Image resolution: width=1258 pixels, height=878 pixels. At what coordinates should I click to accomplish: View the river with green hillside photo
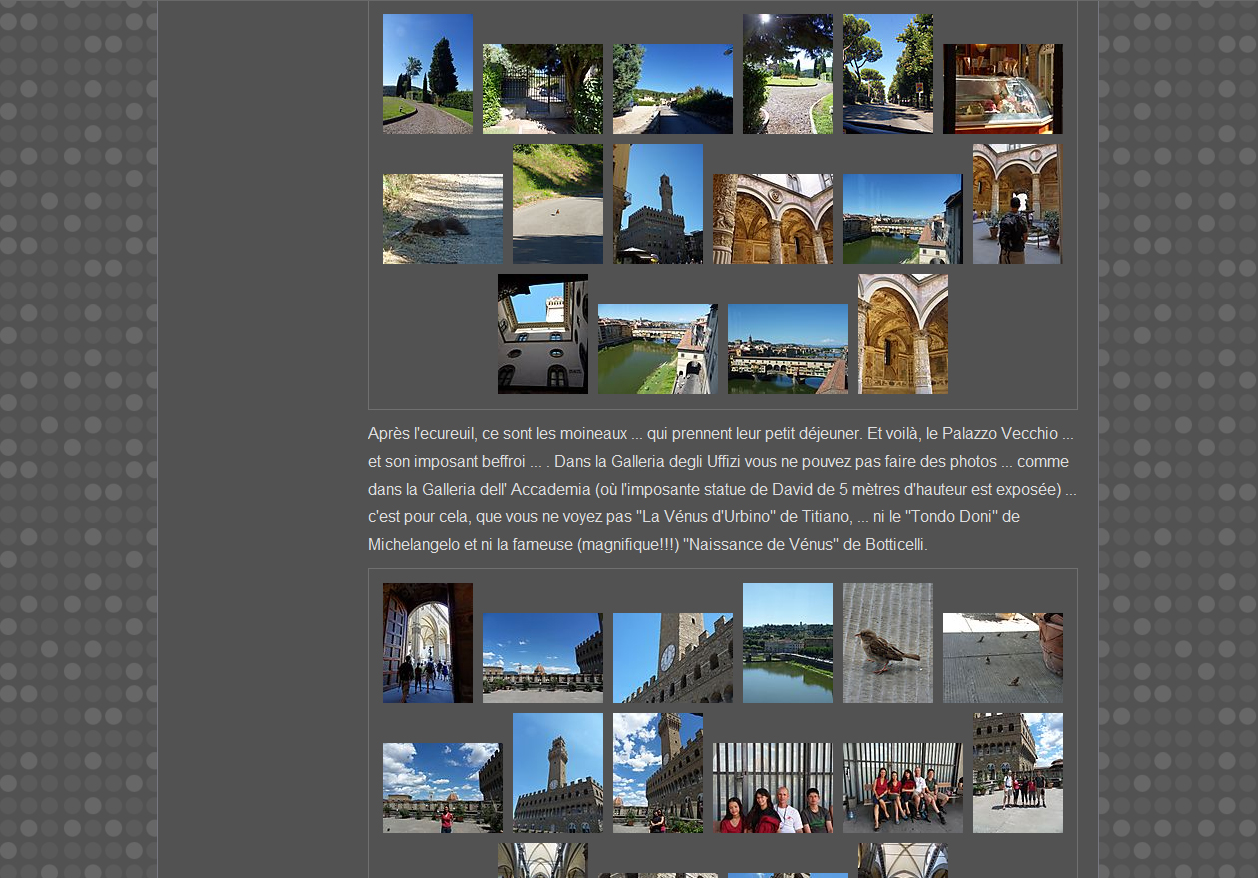click(x=787, y=643)
